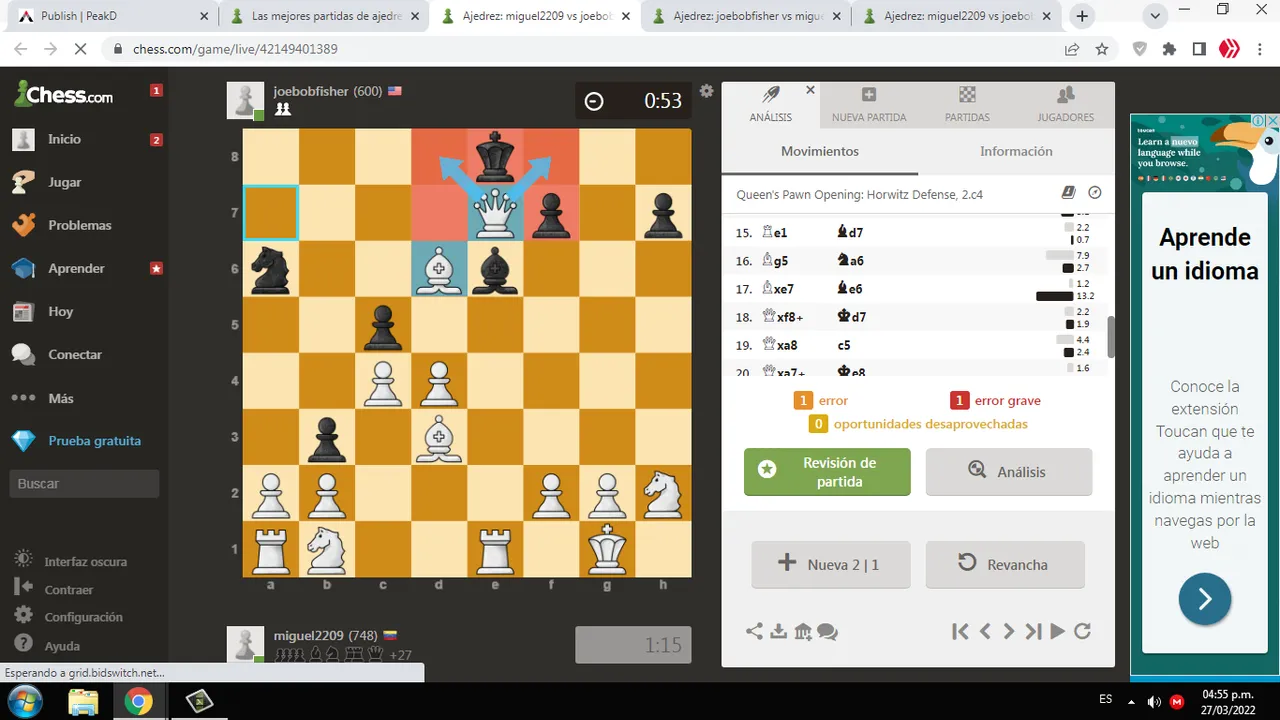The height and width of the screenshot is (720, 1280).
Task: Open the Aprender section
Action: coord(76,268)
